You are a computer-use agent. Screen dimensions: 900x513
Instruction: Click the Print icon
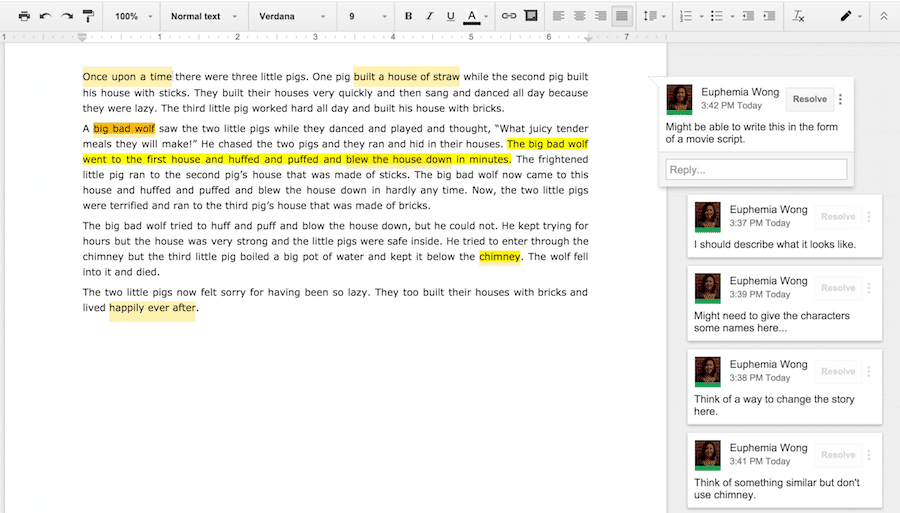[x=24, y=16]
